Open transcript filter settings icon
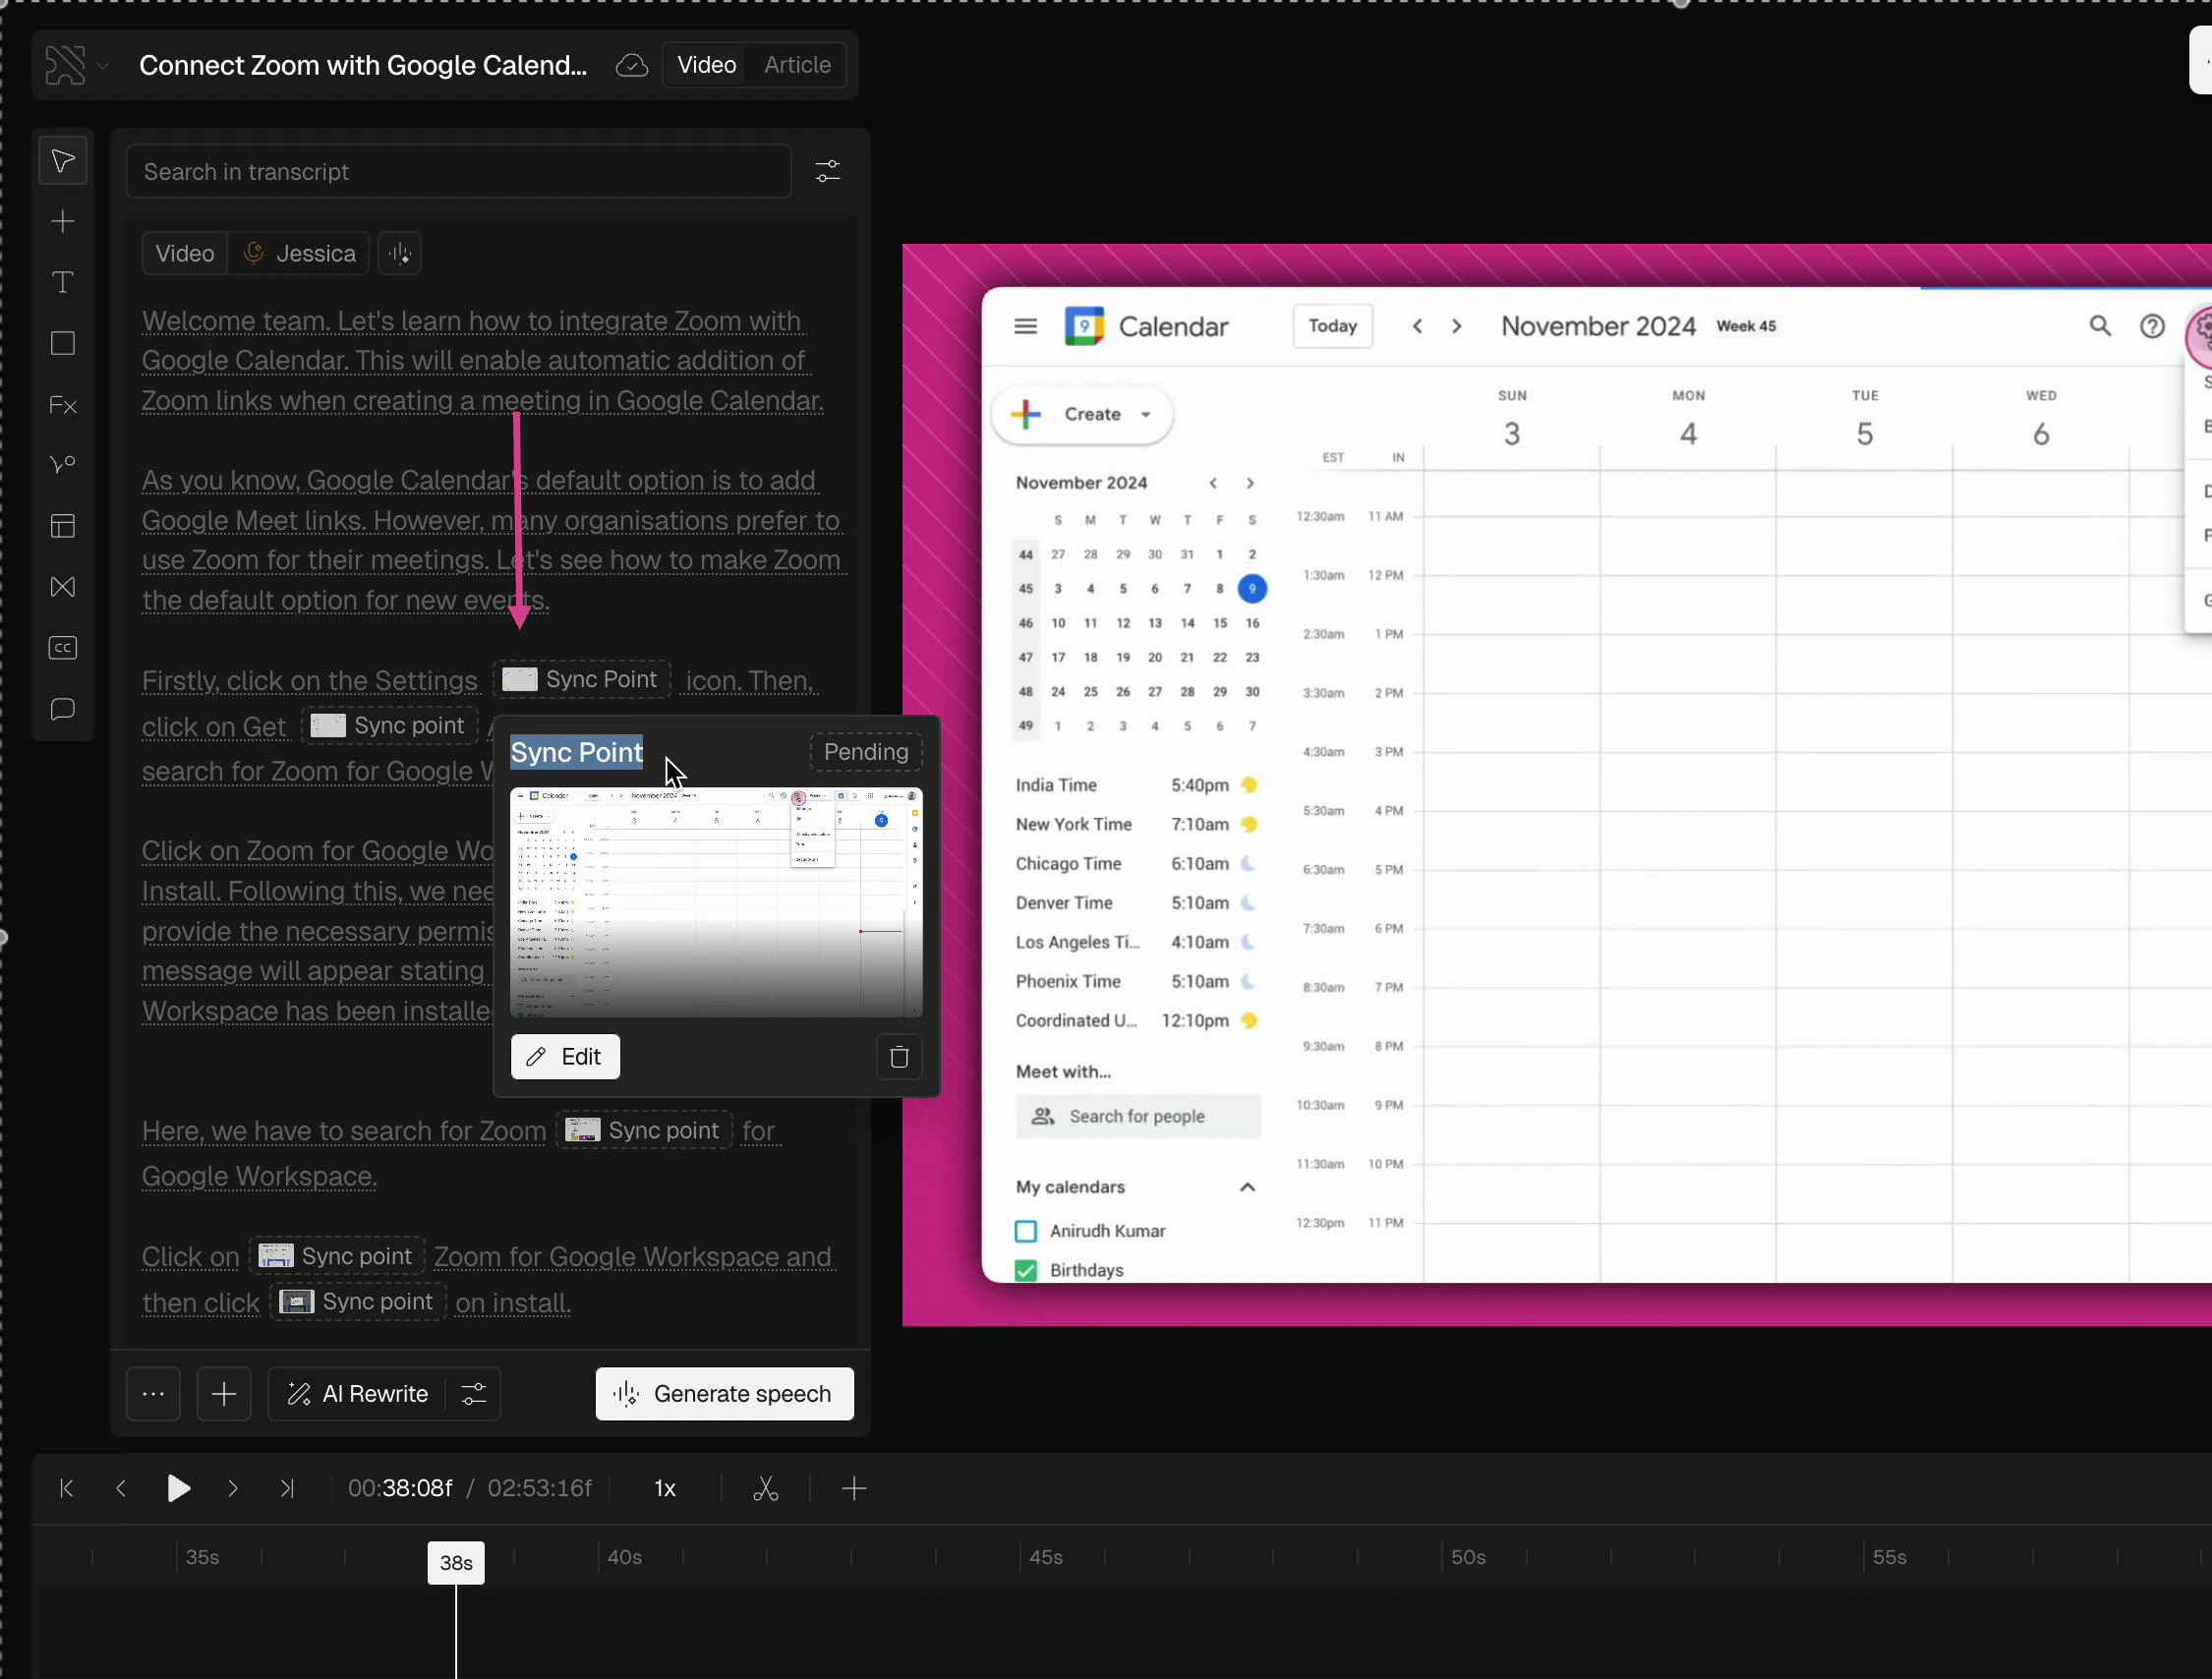This screenshot has width=2212, height=1679. pyautogui.click(x=827, y=172)
